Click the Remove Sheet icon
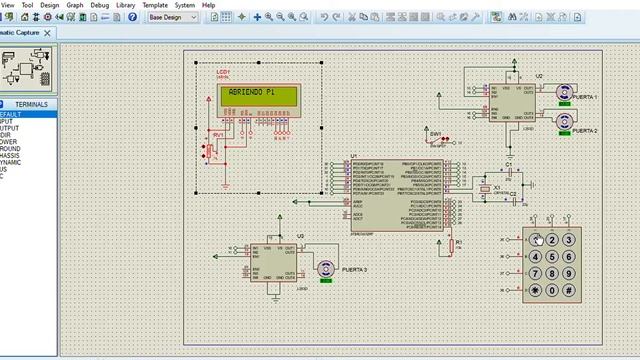The image size is (640, 360). point(551,17)
